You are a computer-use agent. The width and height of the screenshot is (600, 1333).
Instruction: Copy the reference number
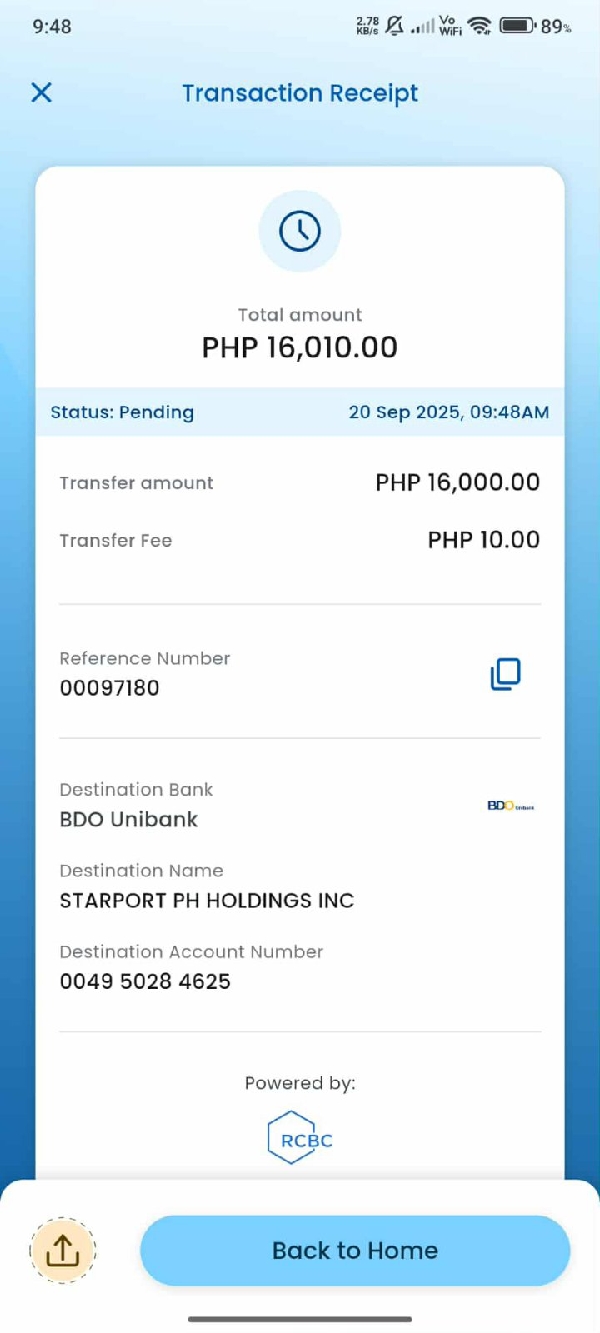pyautogui.click(x=505, y=674)
